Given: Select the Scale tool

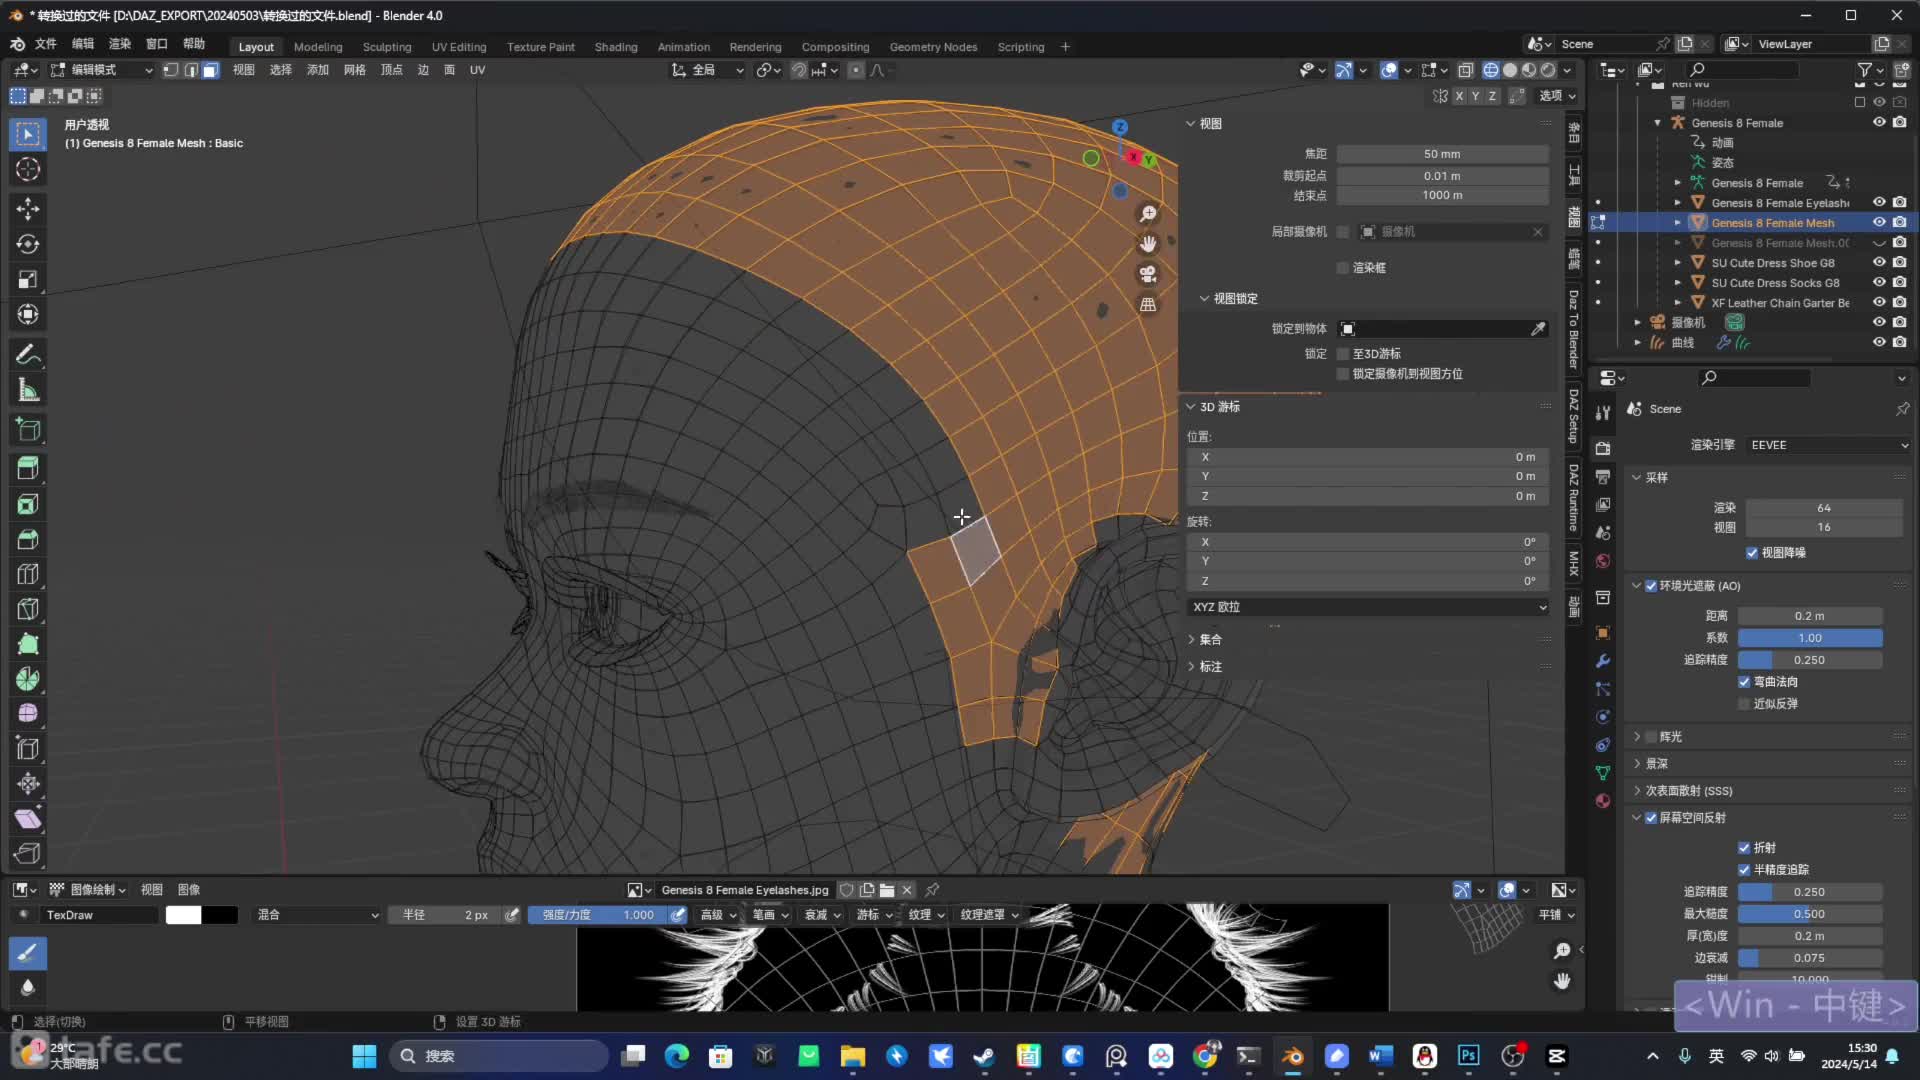Looking at the screenshot, I should [28, 279].
